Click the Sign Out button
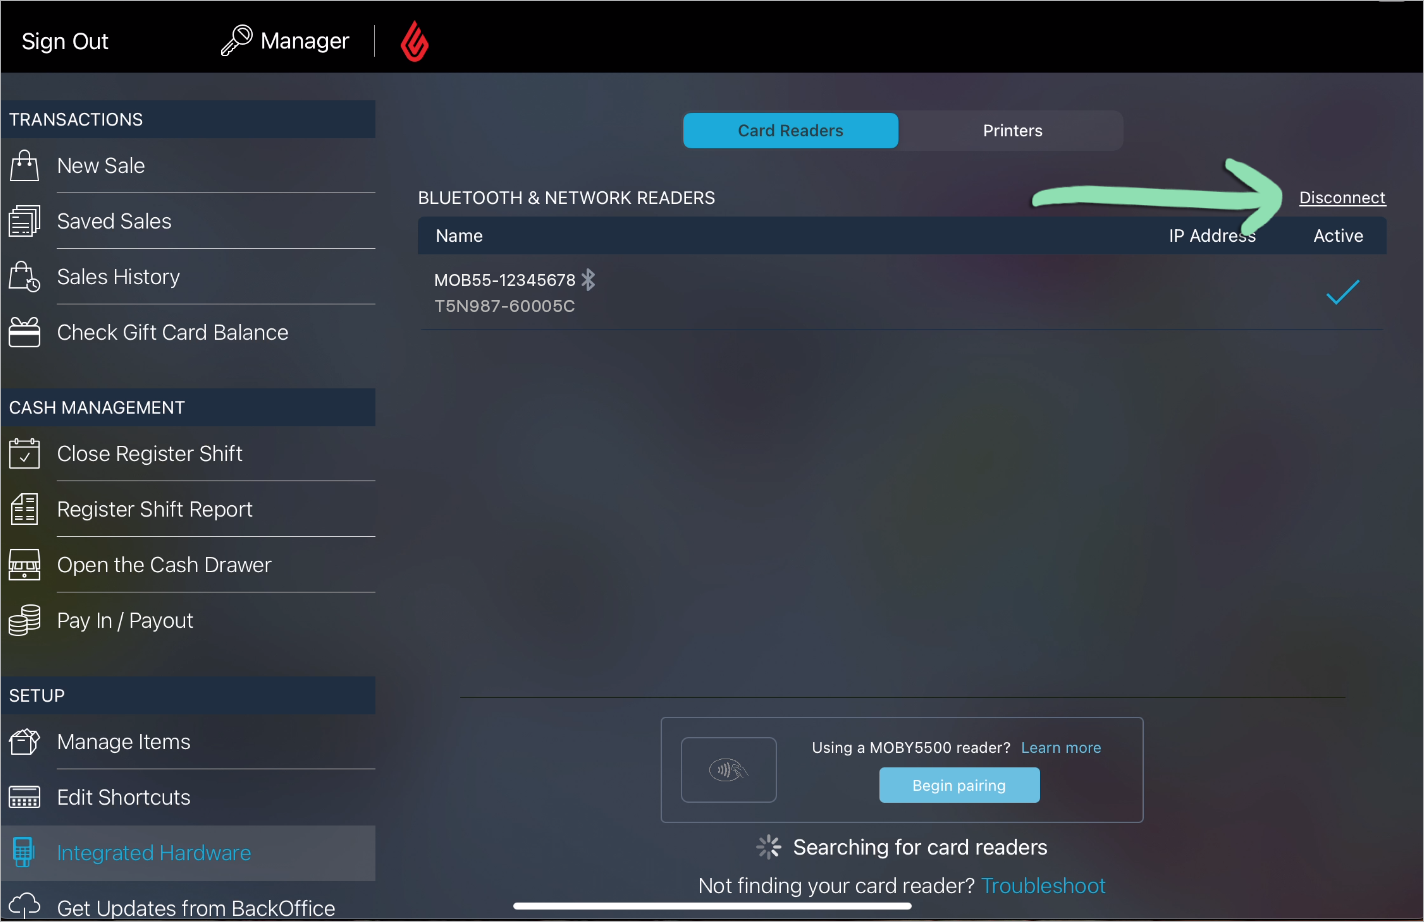The image size is (1424, 922). click(65, 41)
